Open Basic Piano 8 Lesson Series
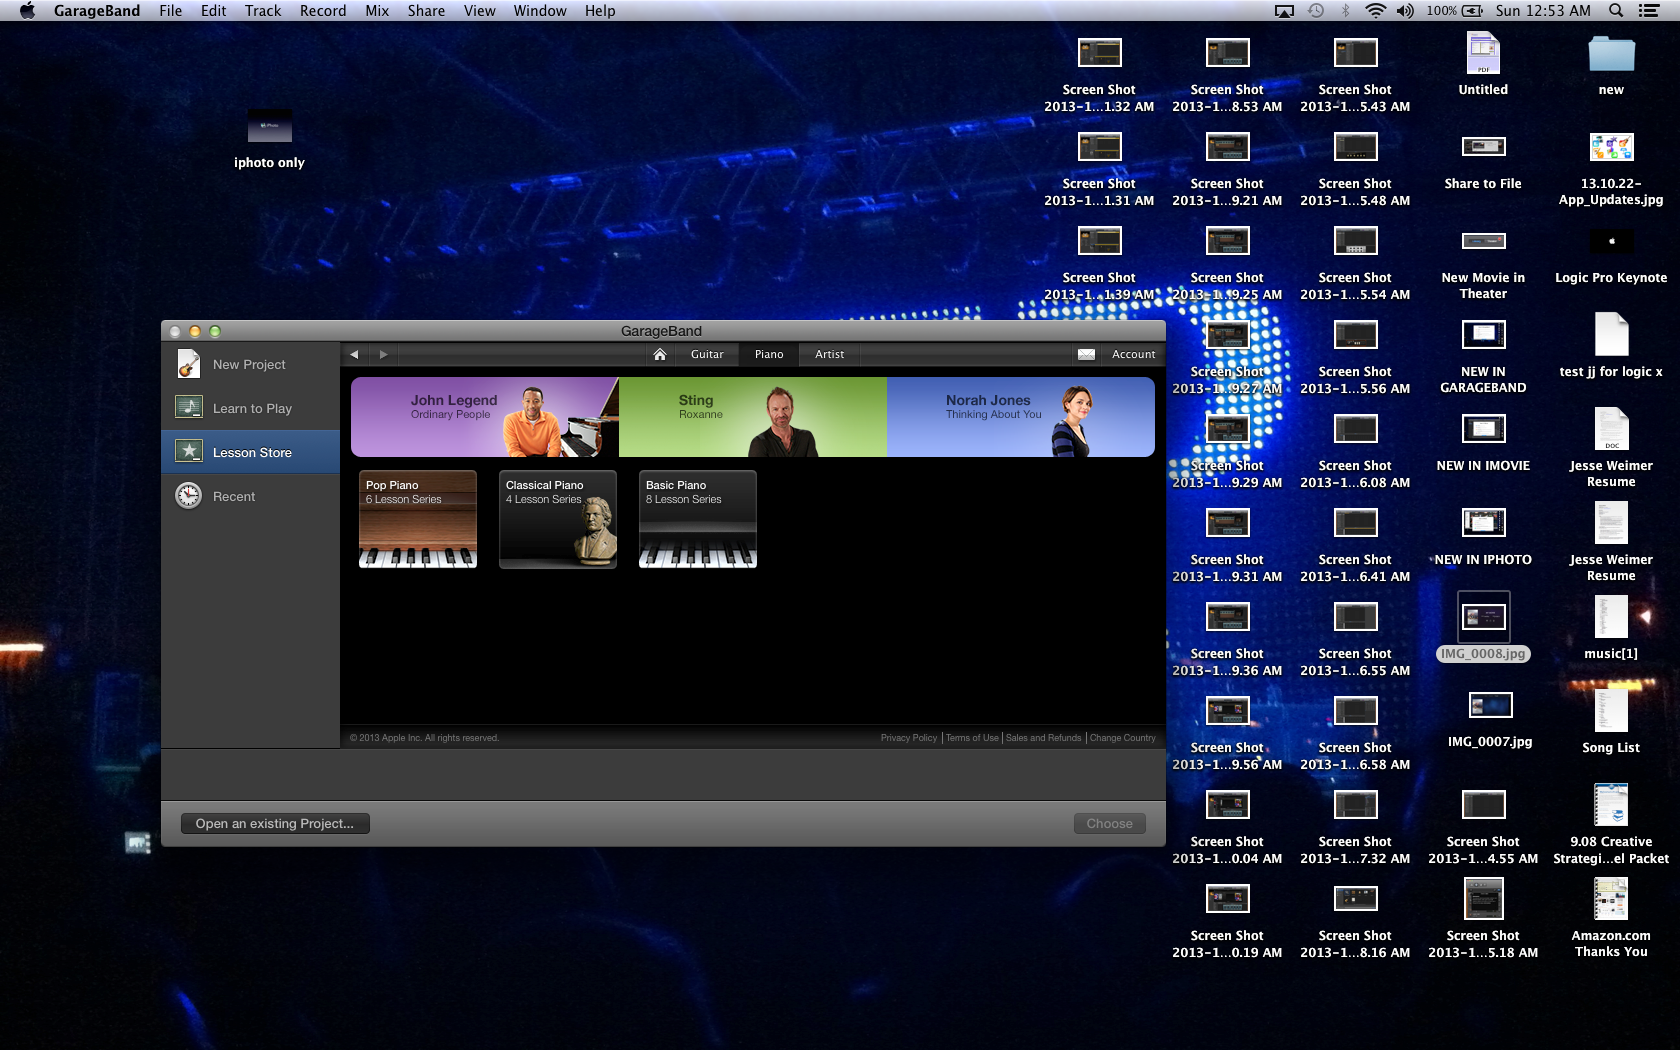1680x1050 pixels. click(x=698, y=519)
